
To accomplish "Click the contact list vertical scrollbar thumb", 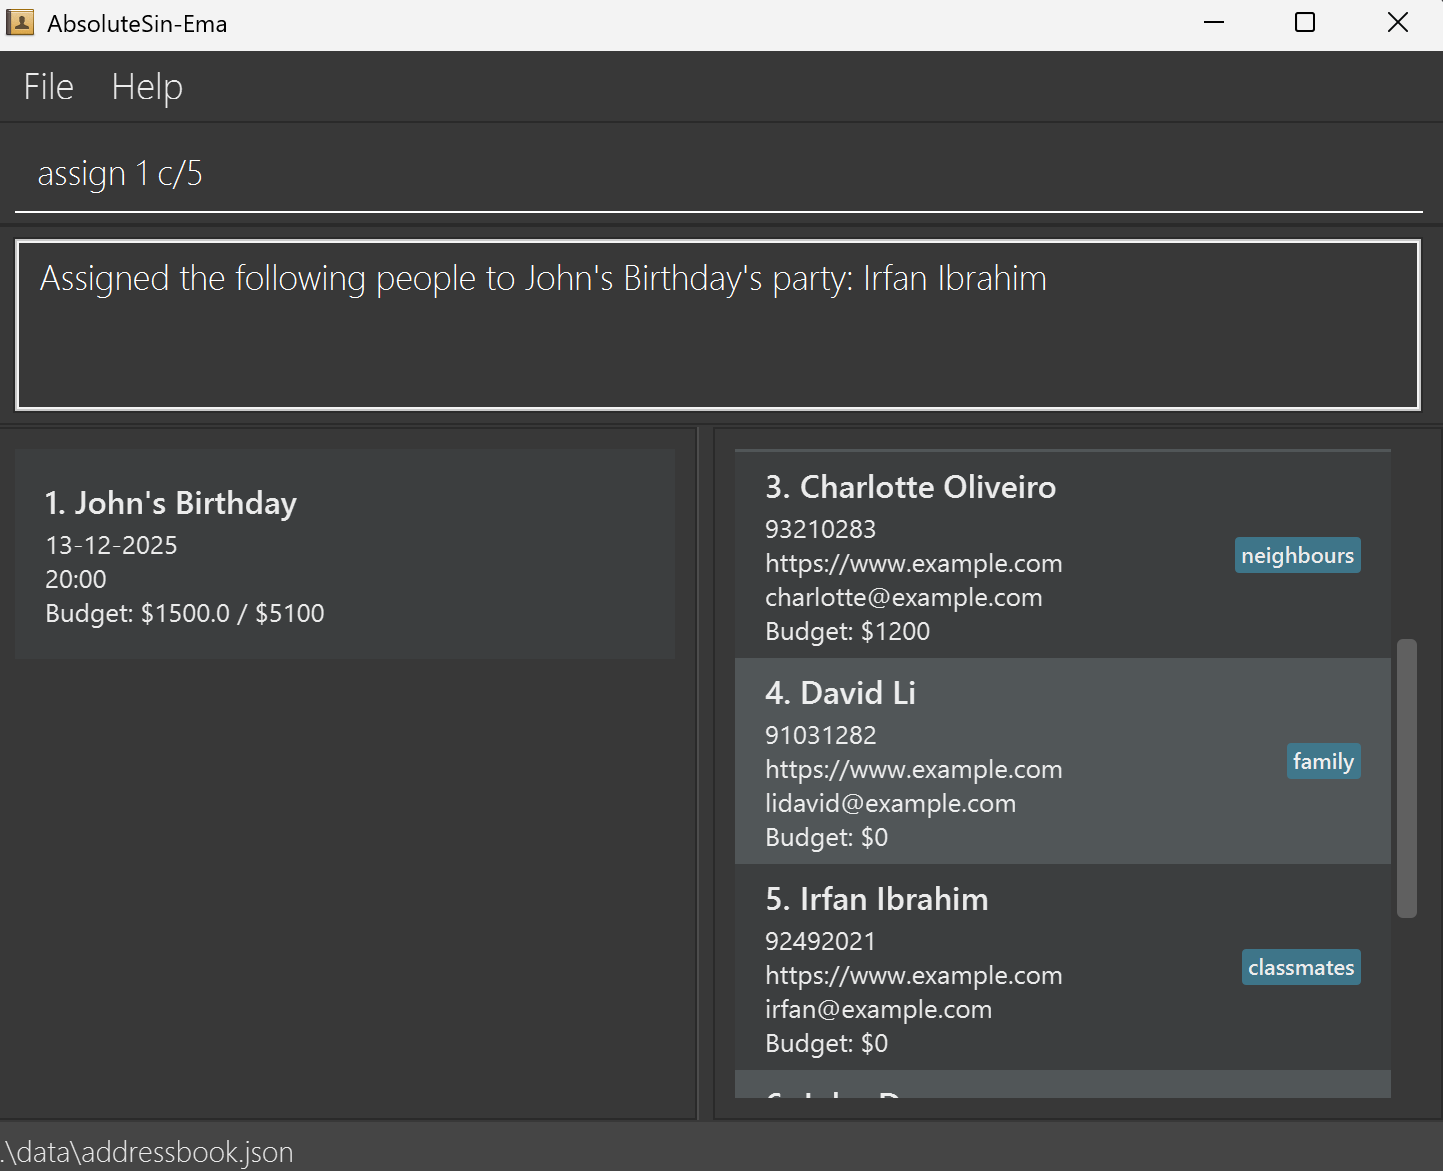I will [x=1406, y=778].
